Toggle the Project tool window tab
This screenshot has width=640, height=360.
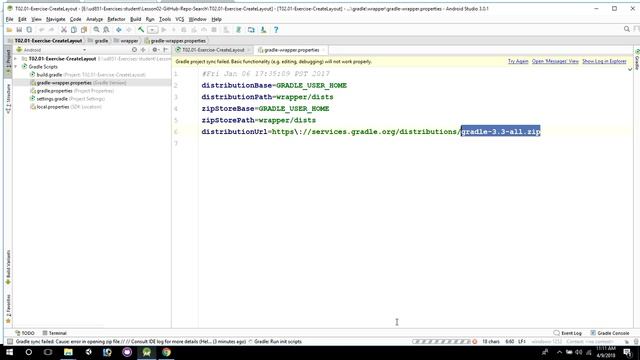pos(8,62)
